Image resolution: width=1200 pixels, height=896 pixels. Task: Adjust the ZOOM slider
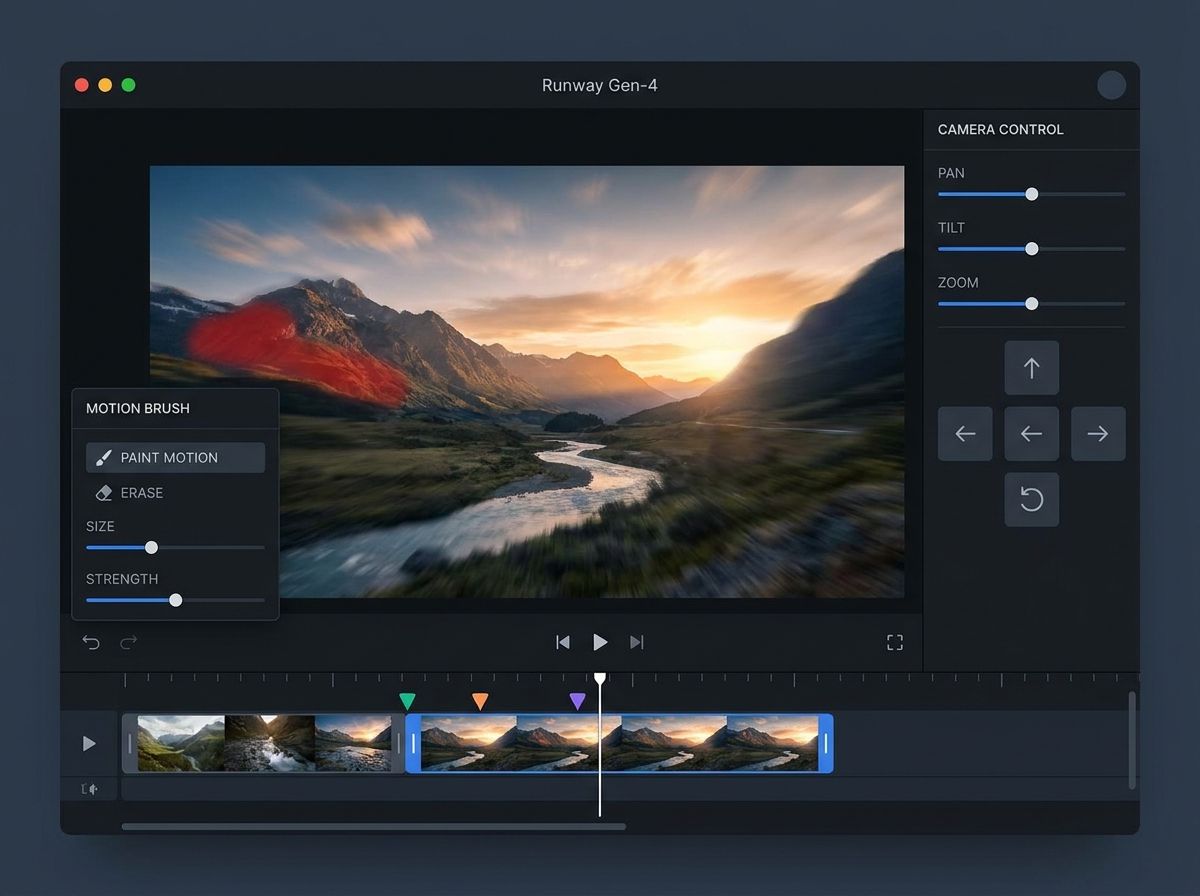[x=1031, y=304]
